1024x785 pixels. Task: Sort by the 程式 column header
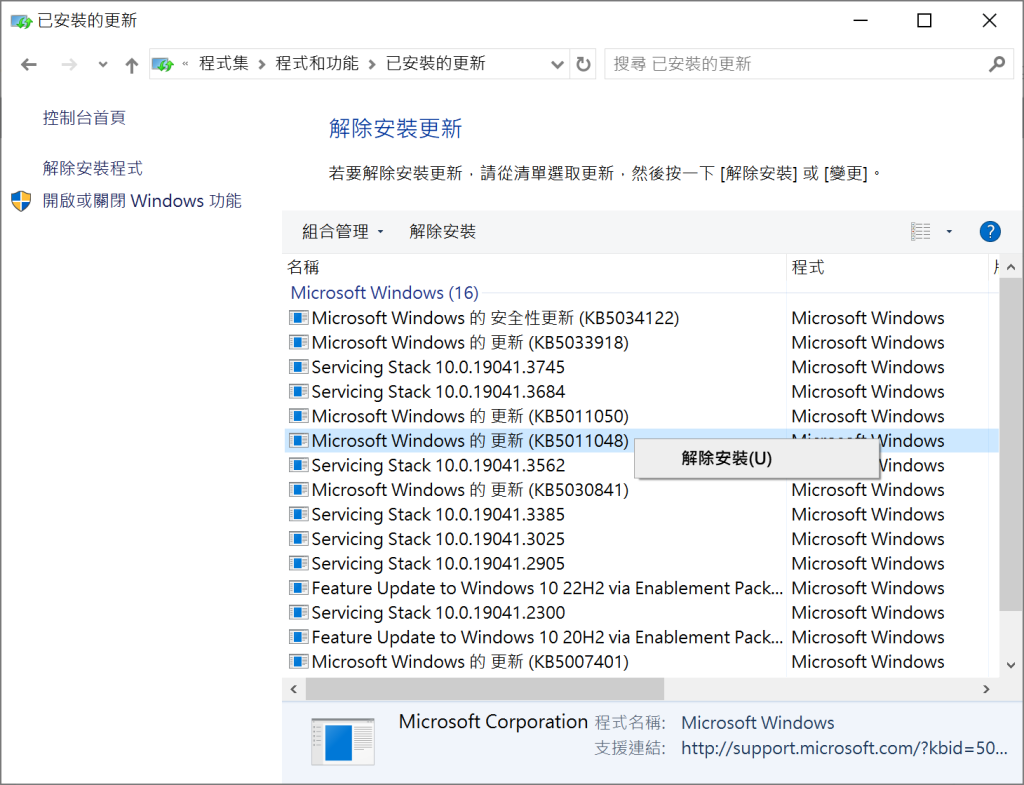(x=888, y=266)
